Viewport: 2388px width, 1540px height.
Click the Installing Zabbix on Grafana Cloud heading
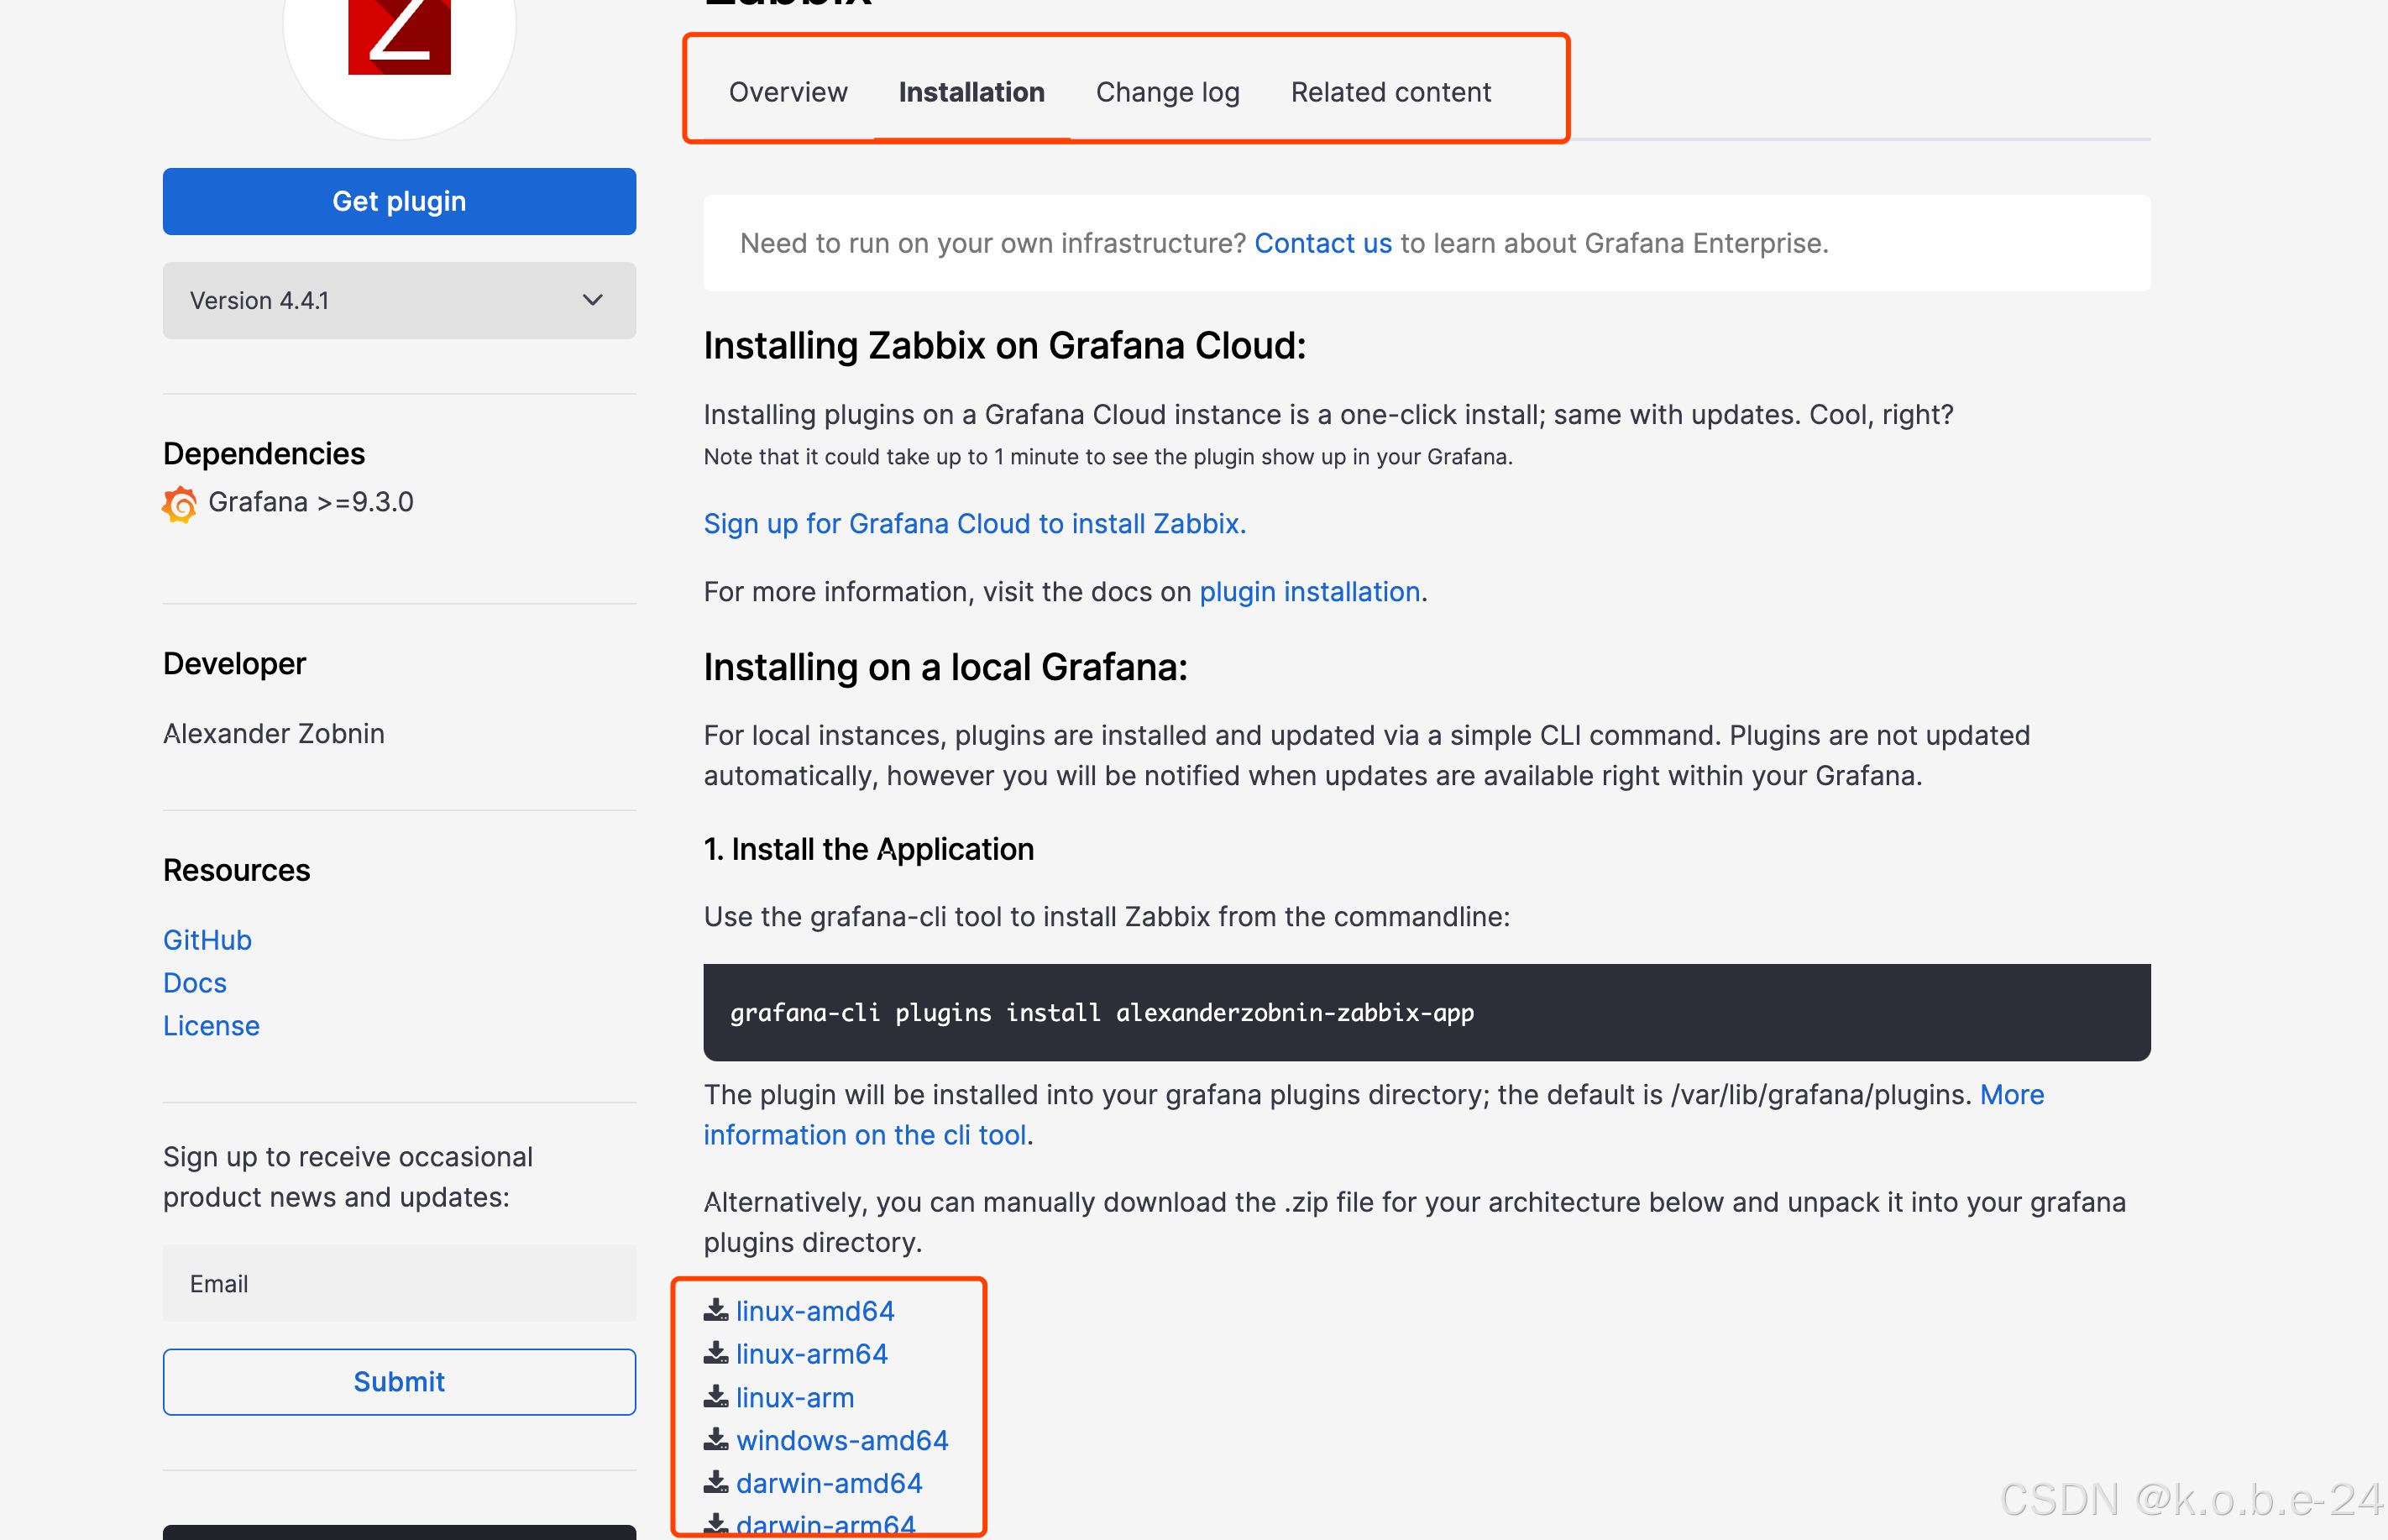pos(1004,345)
